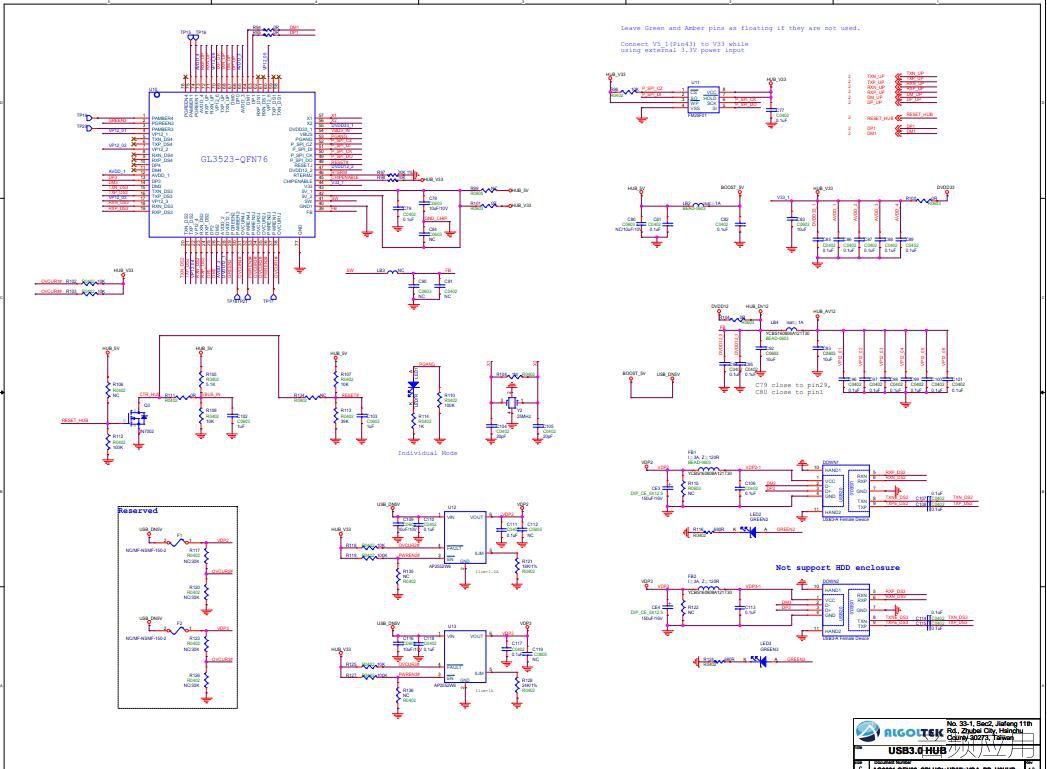1047x769 pixels.
Task: Click the SW net label left of LB3
Action: pos(350,271)
